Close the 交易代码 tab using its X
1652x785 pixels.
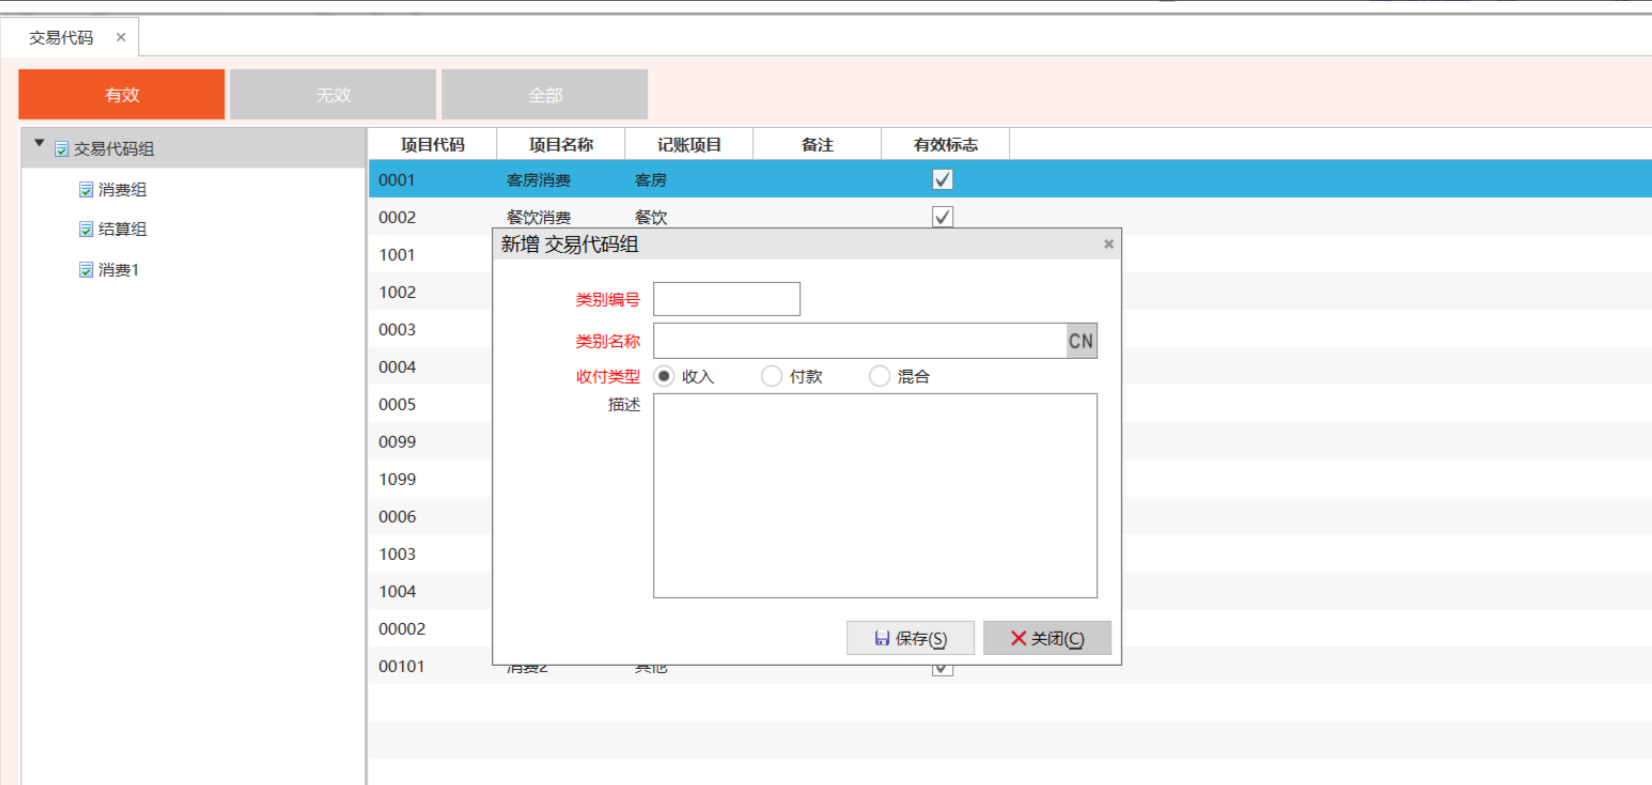click(121, 37)
